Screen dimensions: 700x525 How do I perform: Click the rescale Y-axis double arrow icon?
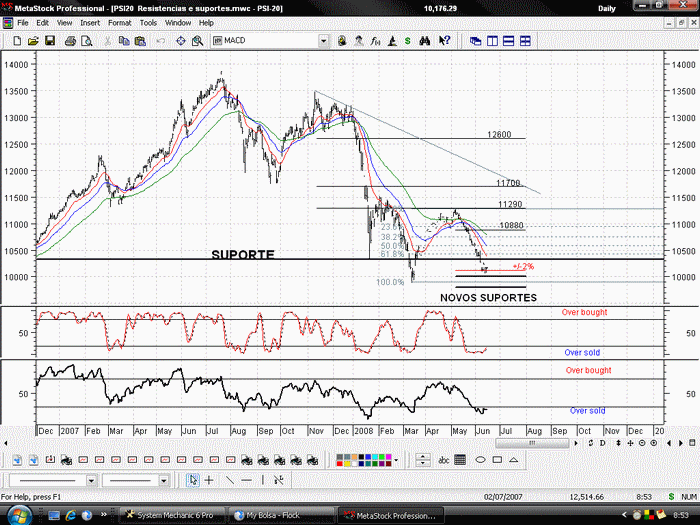pyautogui.click(x=618, y=443)
